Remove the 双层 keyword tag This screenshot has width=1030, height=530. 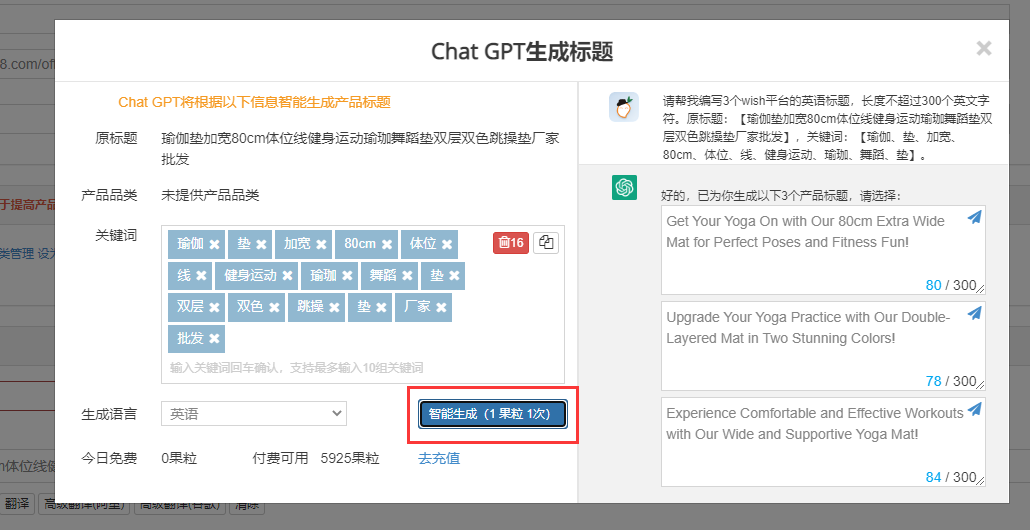(x=214, y=307)
